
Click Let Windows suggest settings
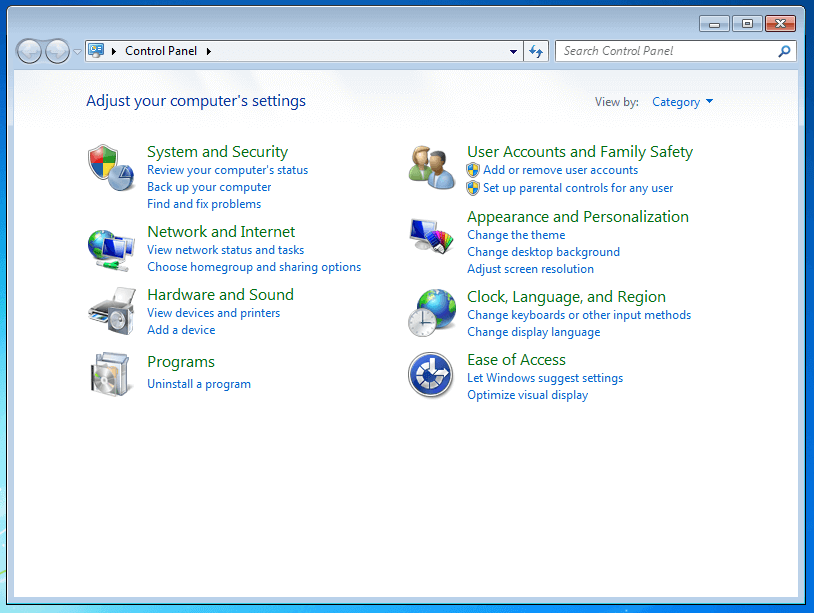[x=545, y=378]
